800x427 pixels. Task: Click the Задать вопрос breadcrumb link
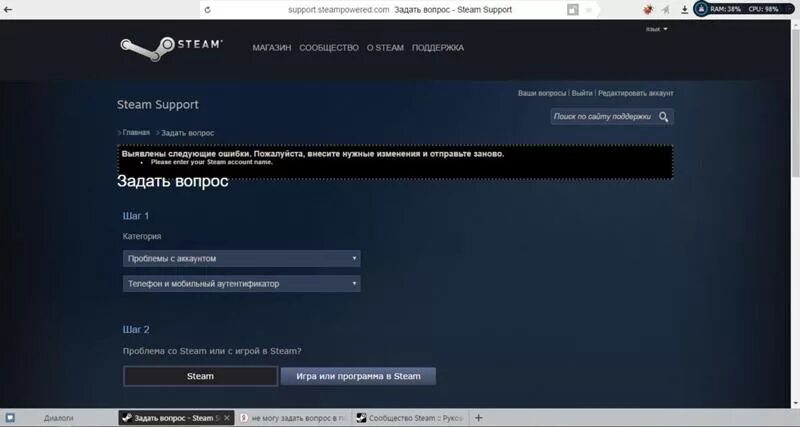[x=188, y=133]
